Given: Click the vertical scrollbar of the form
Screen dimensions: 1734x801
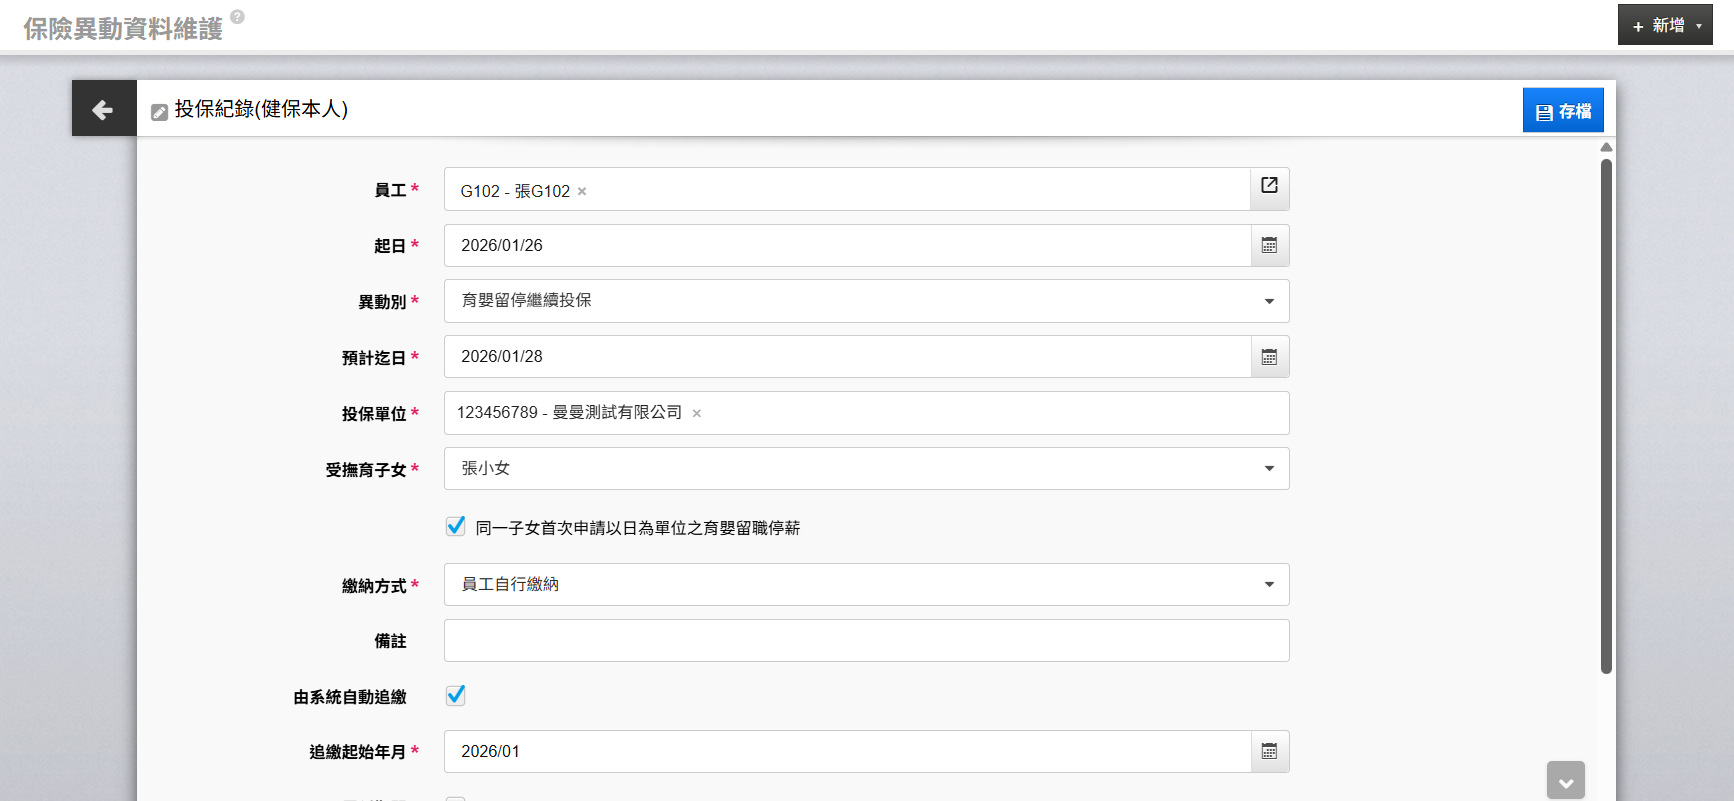Looking at the screenshot, I should coord(1606,415).
